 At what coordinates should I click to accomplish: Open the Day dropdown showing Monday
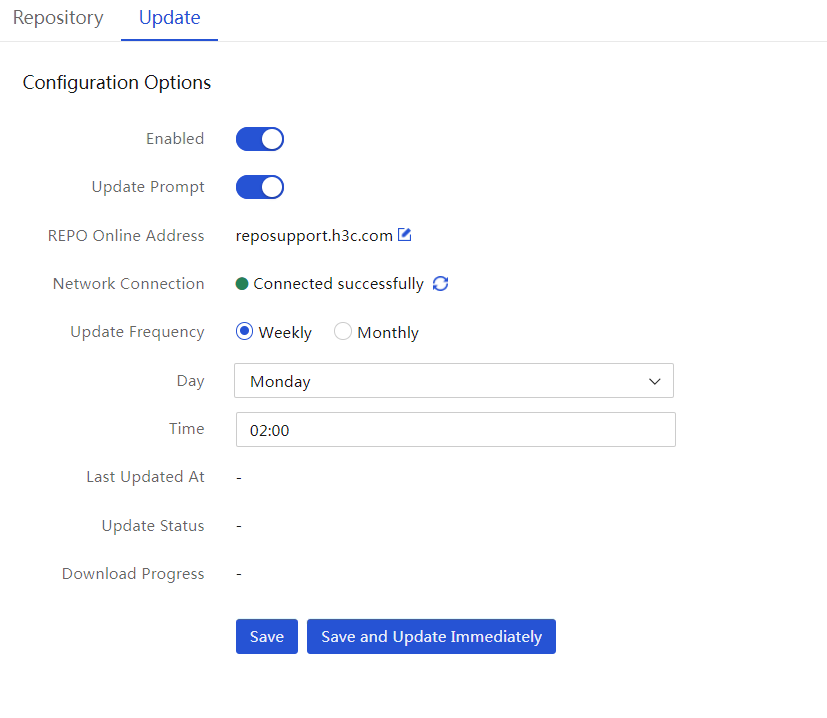[454, 380]
